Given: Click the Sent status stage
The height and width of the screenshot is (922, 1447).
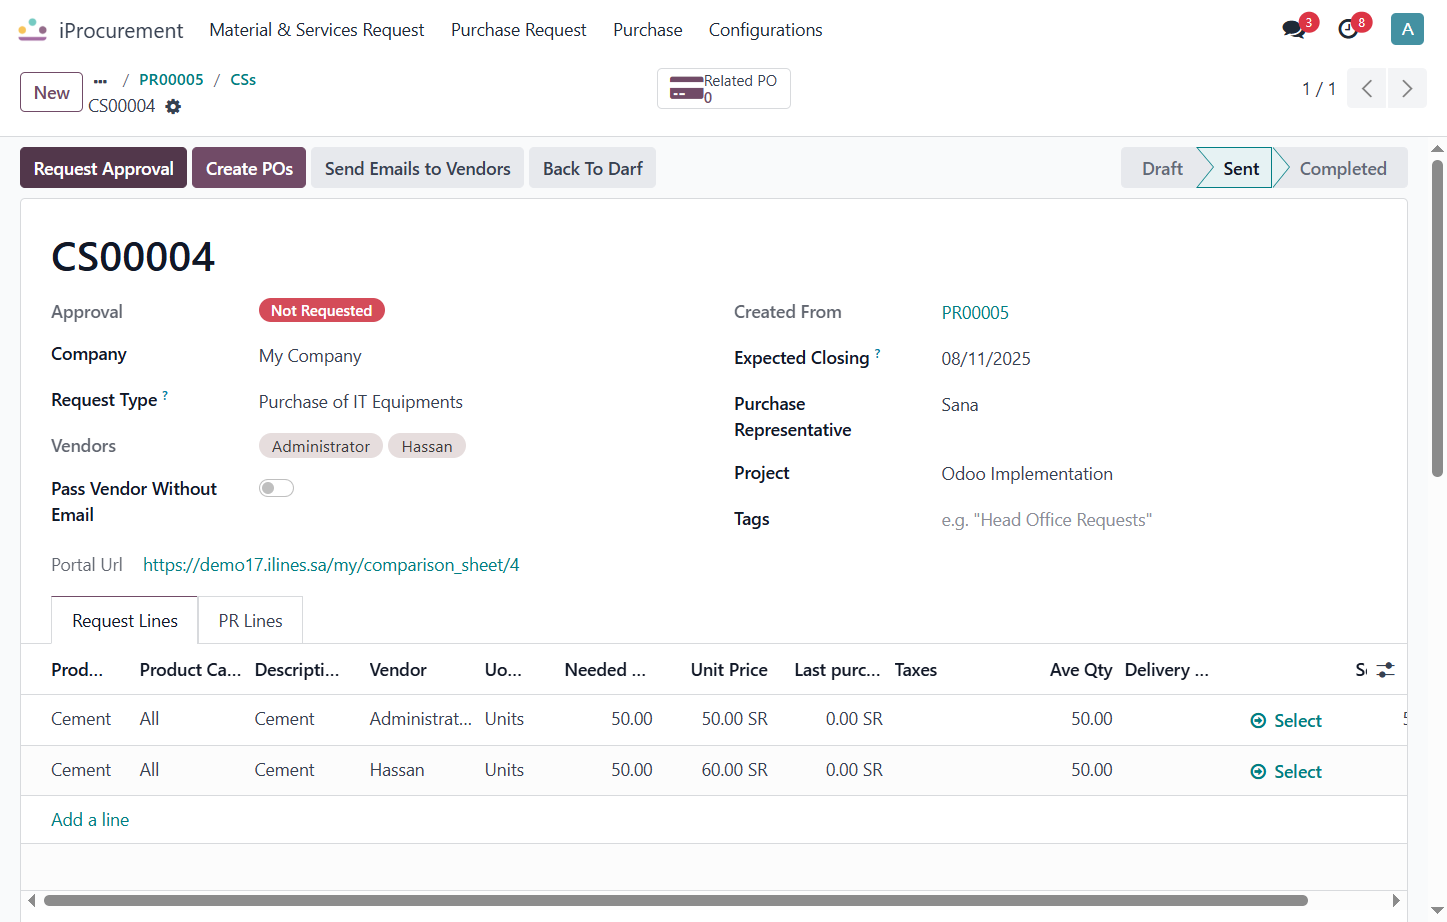Looking at the screenshot, I should [1240, 168].
